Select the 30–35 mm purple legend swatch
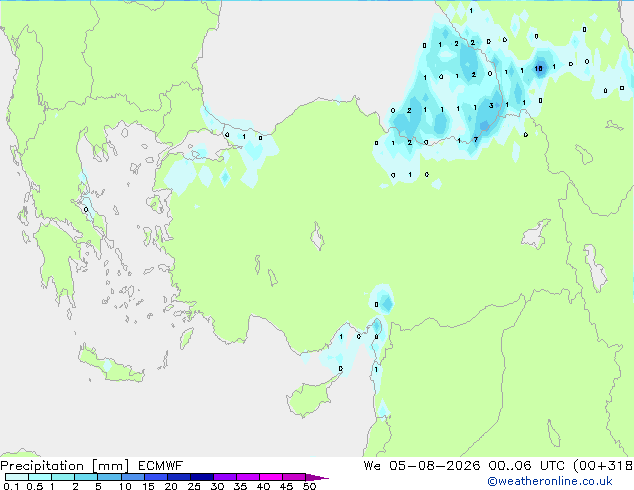 click(225, 477)
